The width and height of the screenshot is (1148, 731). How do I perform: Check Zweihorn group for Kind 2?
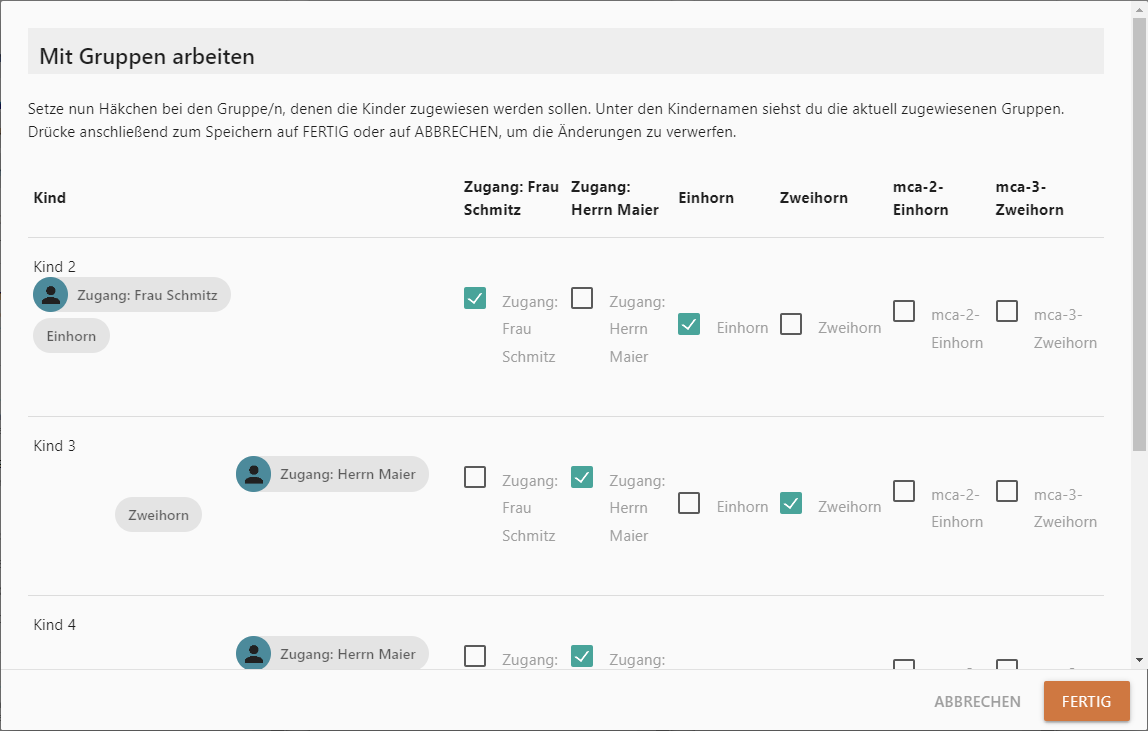pos(791,324)
